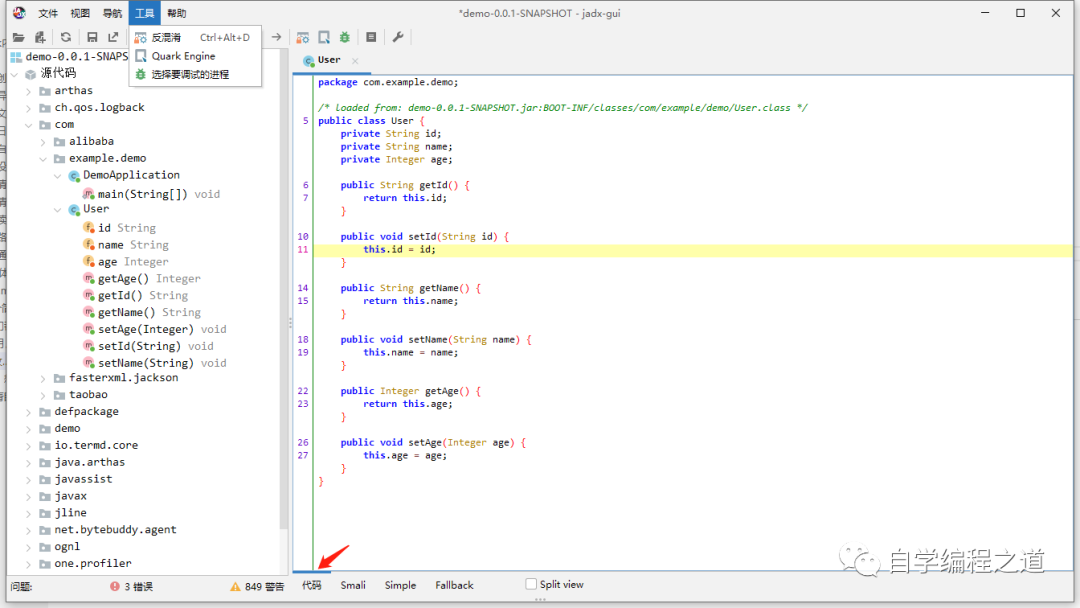Screen dimensions: 1080x608
Task: Click the deobfuscation toolbar icon
Action: pyautogui.click(x=302, y=37)
